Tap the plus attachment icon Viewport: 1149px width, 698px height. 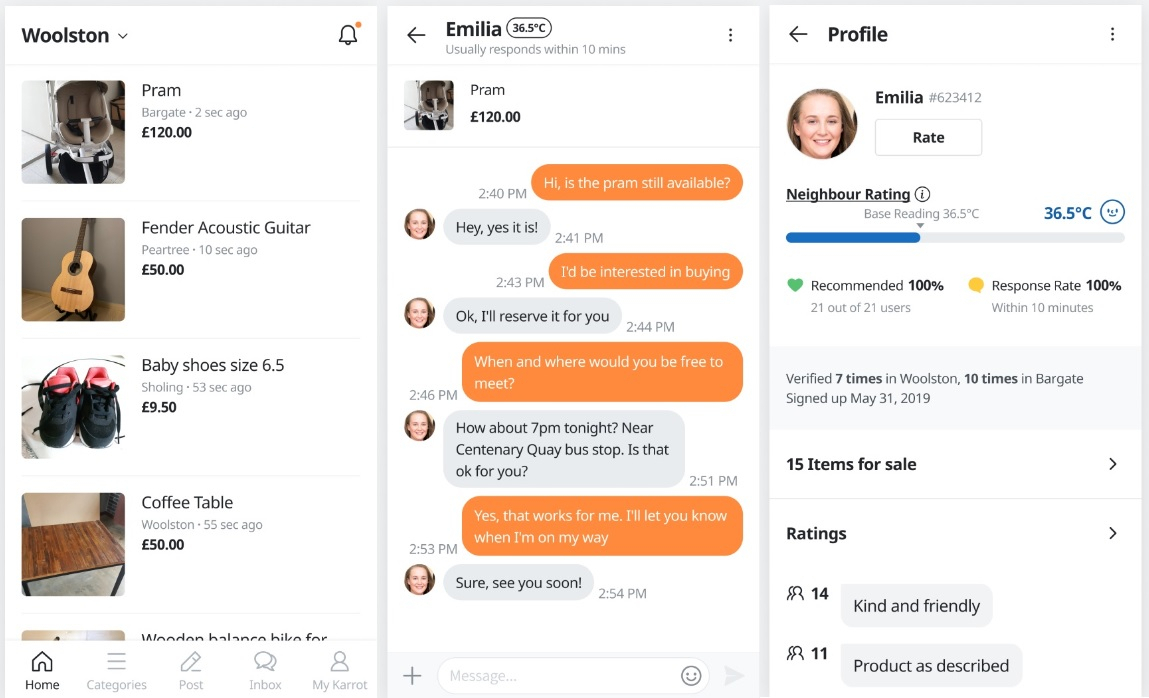click(413, 675)
